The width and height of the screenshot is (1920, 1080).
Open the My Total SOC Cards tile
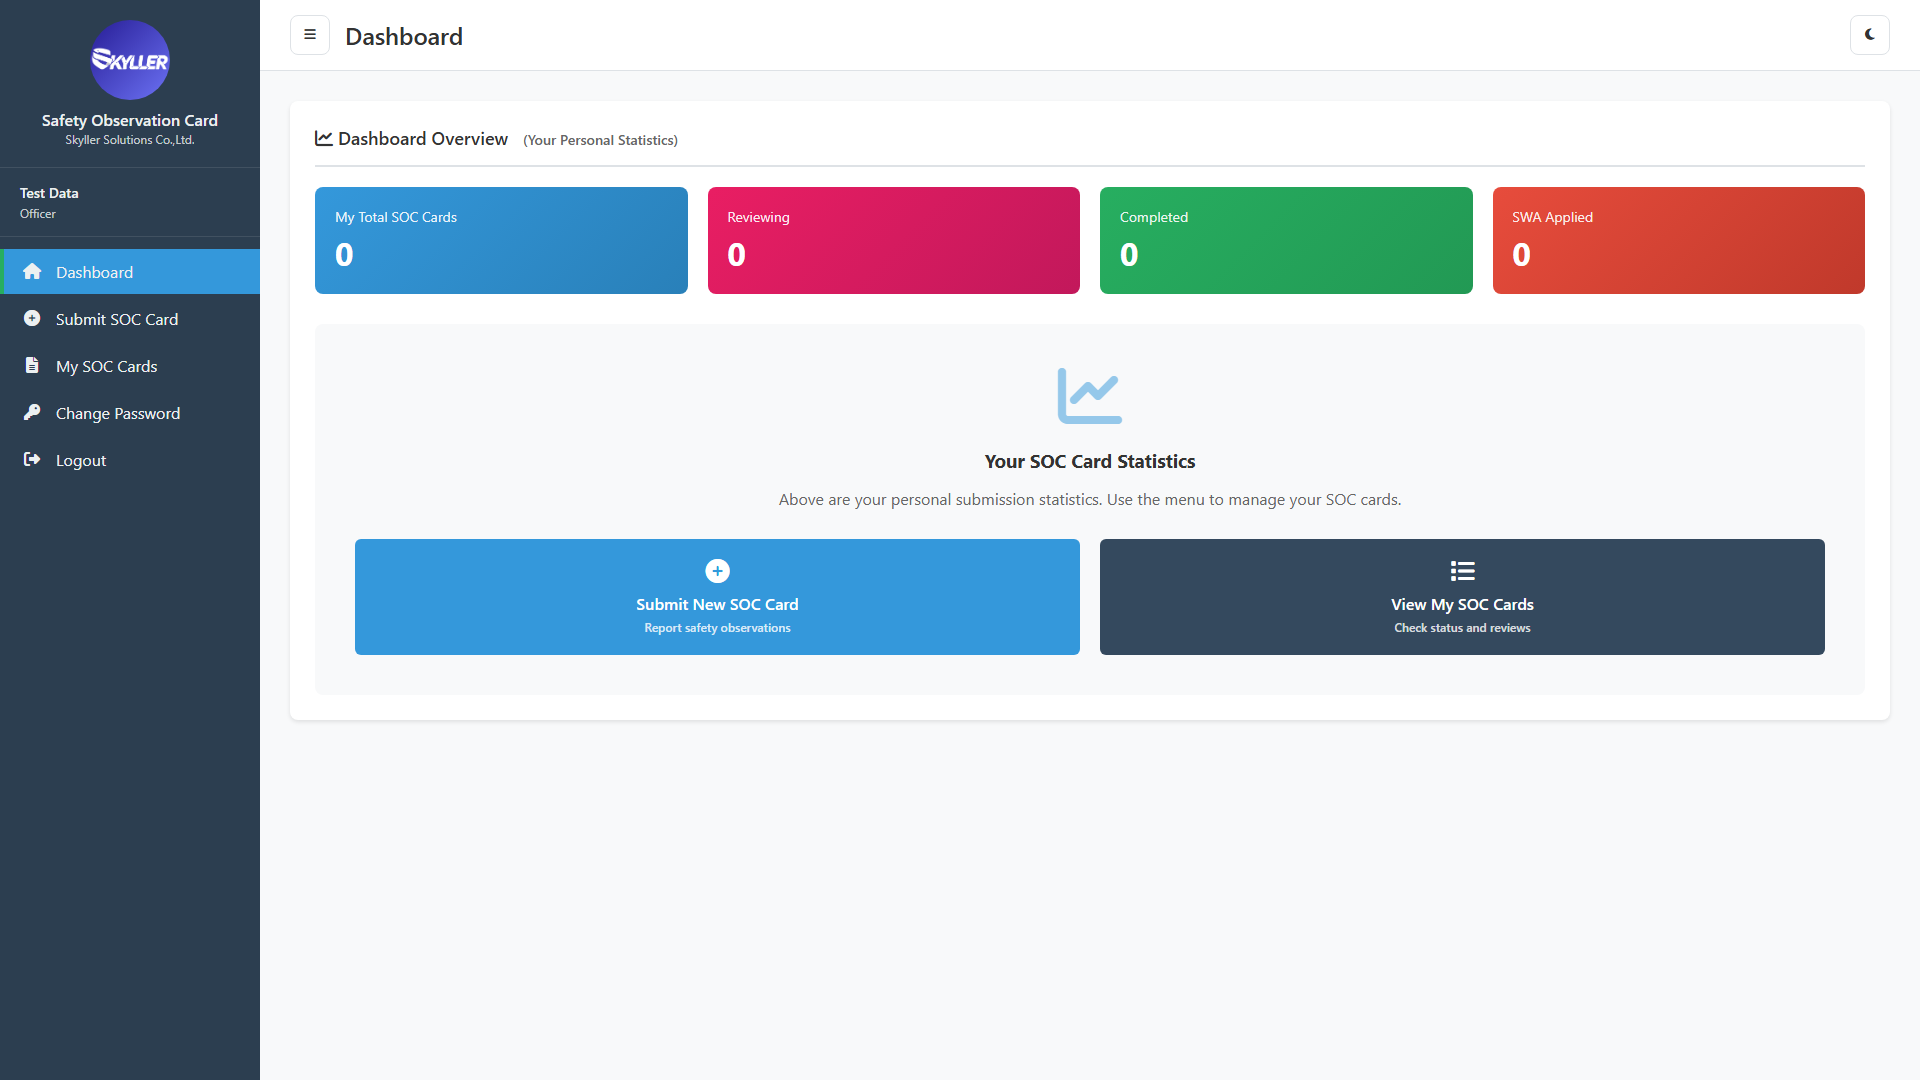pos(501,240)
